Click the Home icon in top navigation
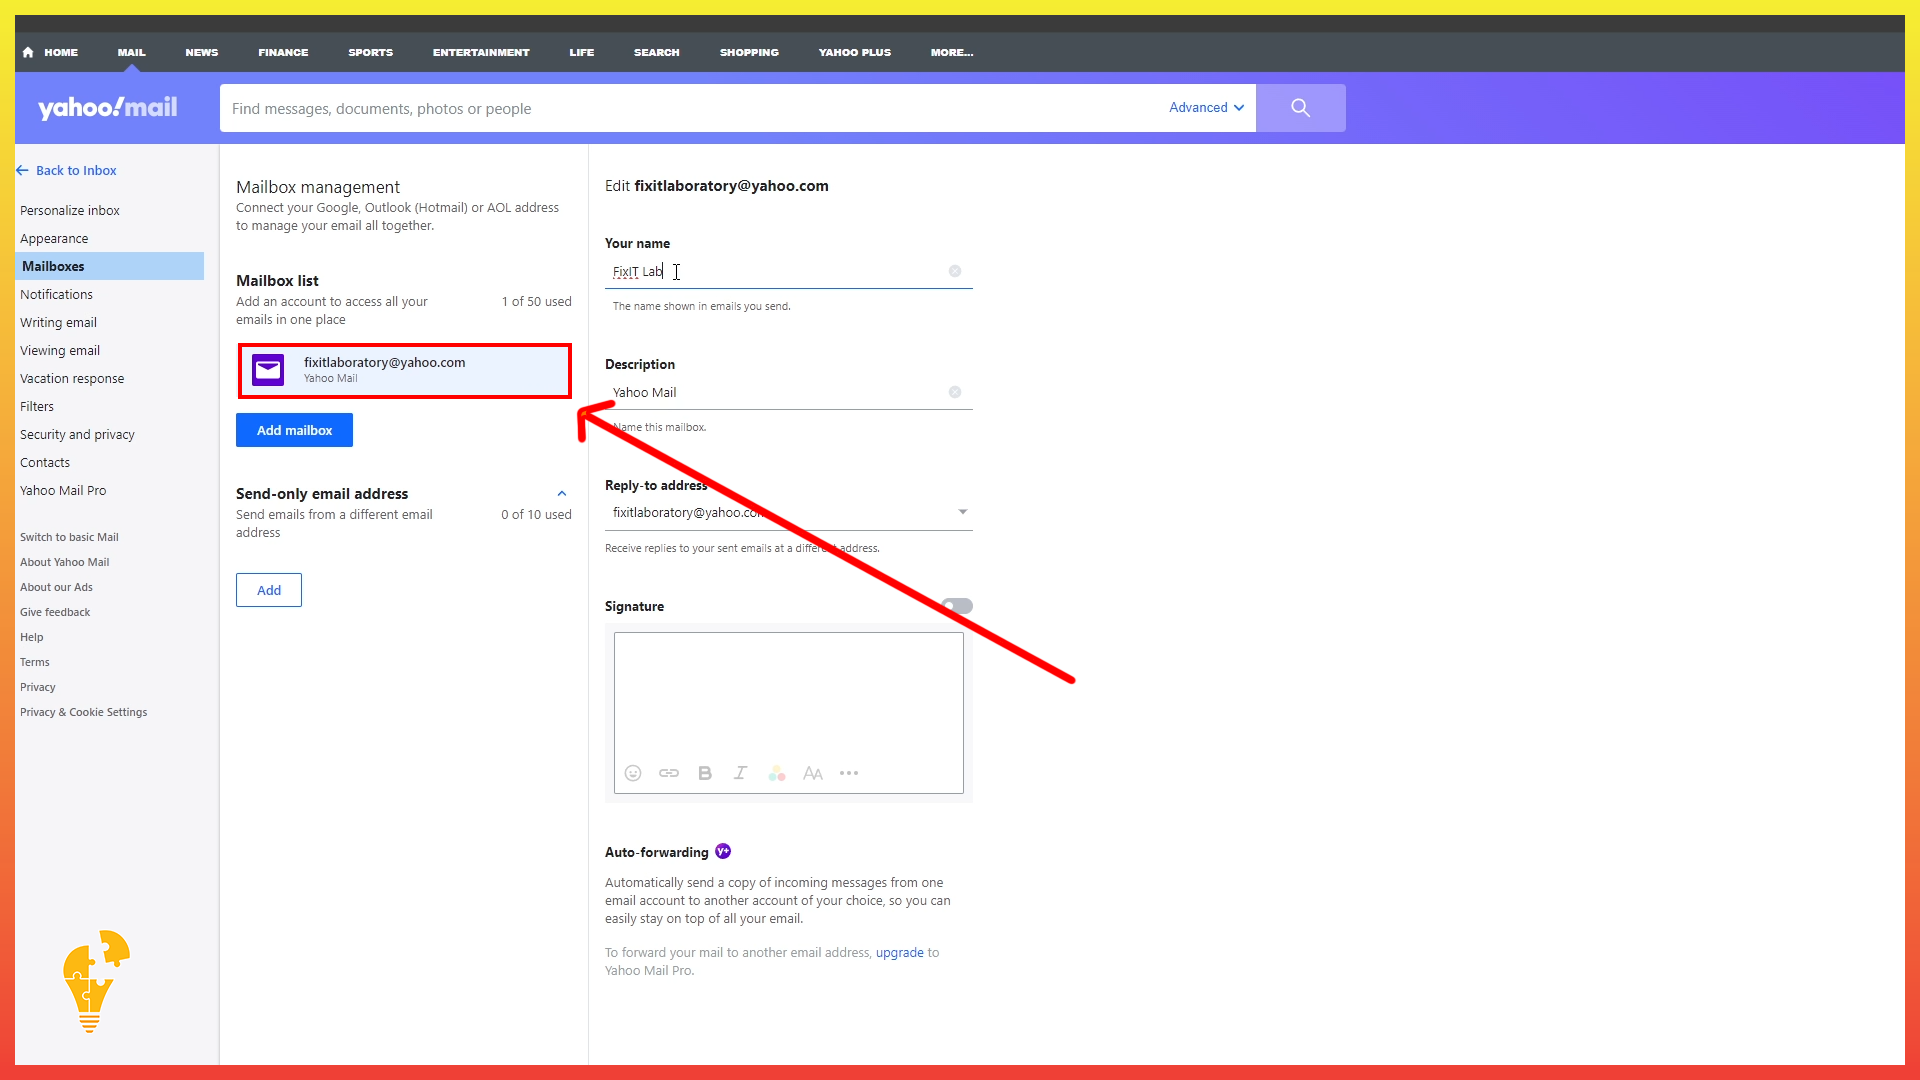Screen dimensions: 1920x1080 click(x=28, y=52)
